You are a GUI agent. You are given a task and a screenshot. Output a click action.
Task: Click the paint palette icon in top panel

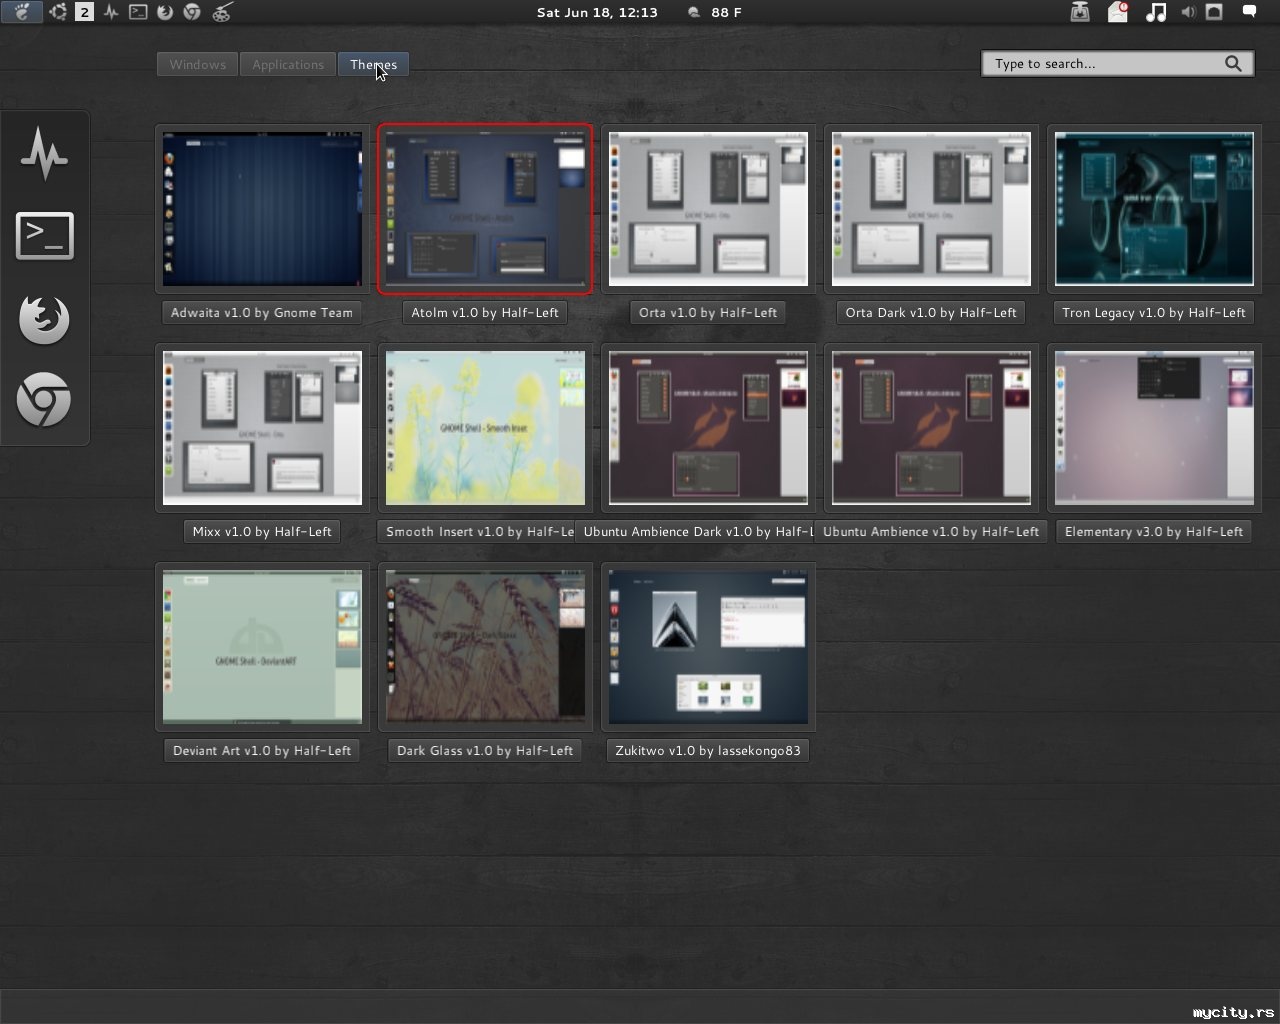coord(222,12)
